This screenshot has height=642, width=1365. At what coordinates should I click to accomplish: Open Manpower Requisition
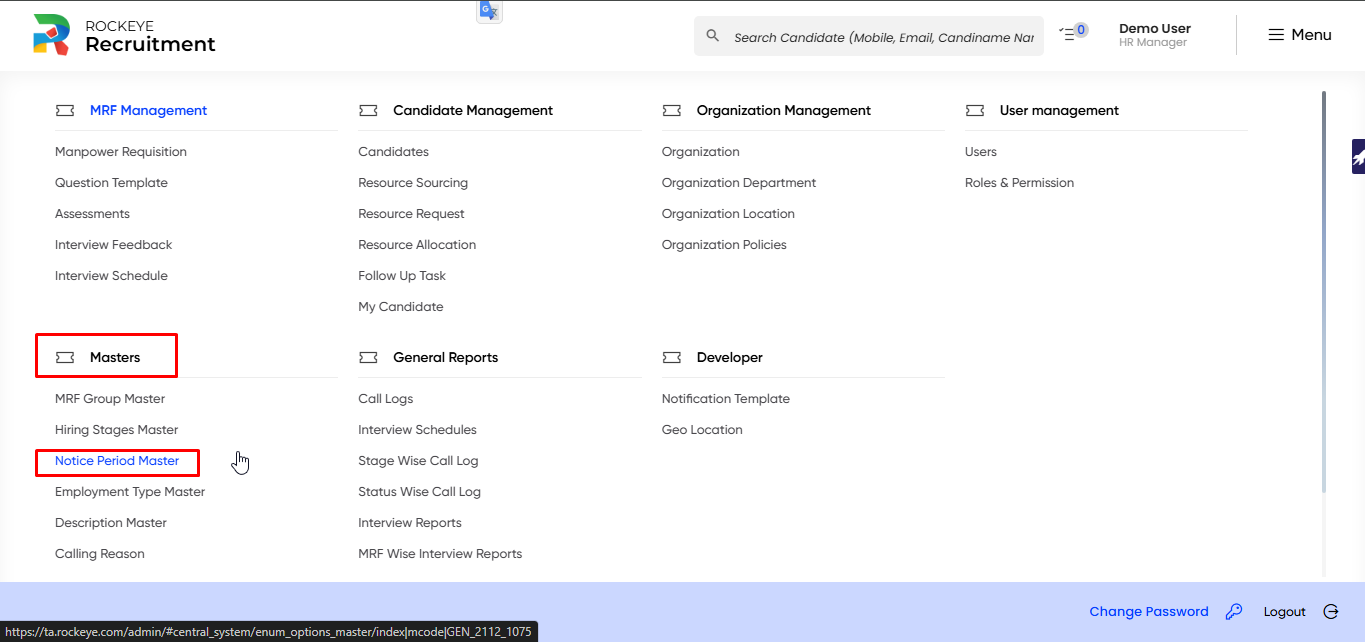(121, 152)
